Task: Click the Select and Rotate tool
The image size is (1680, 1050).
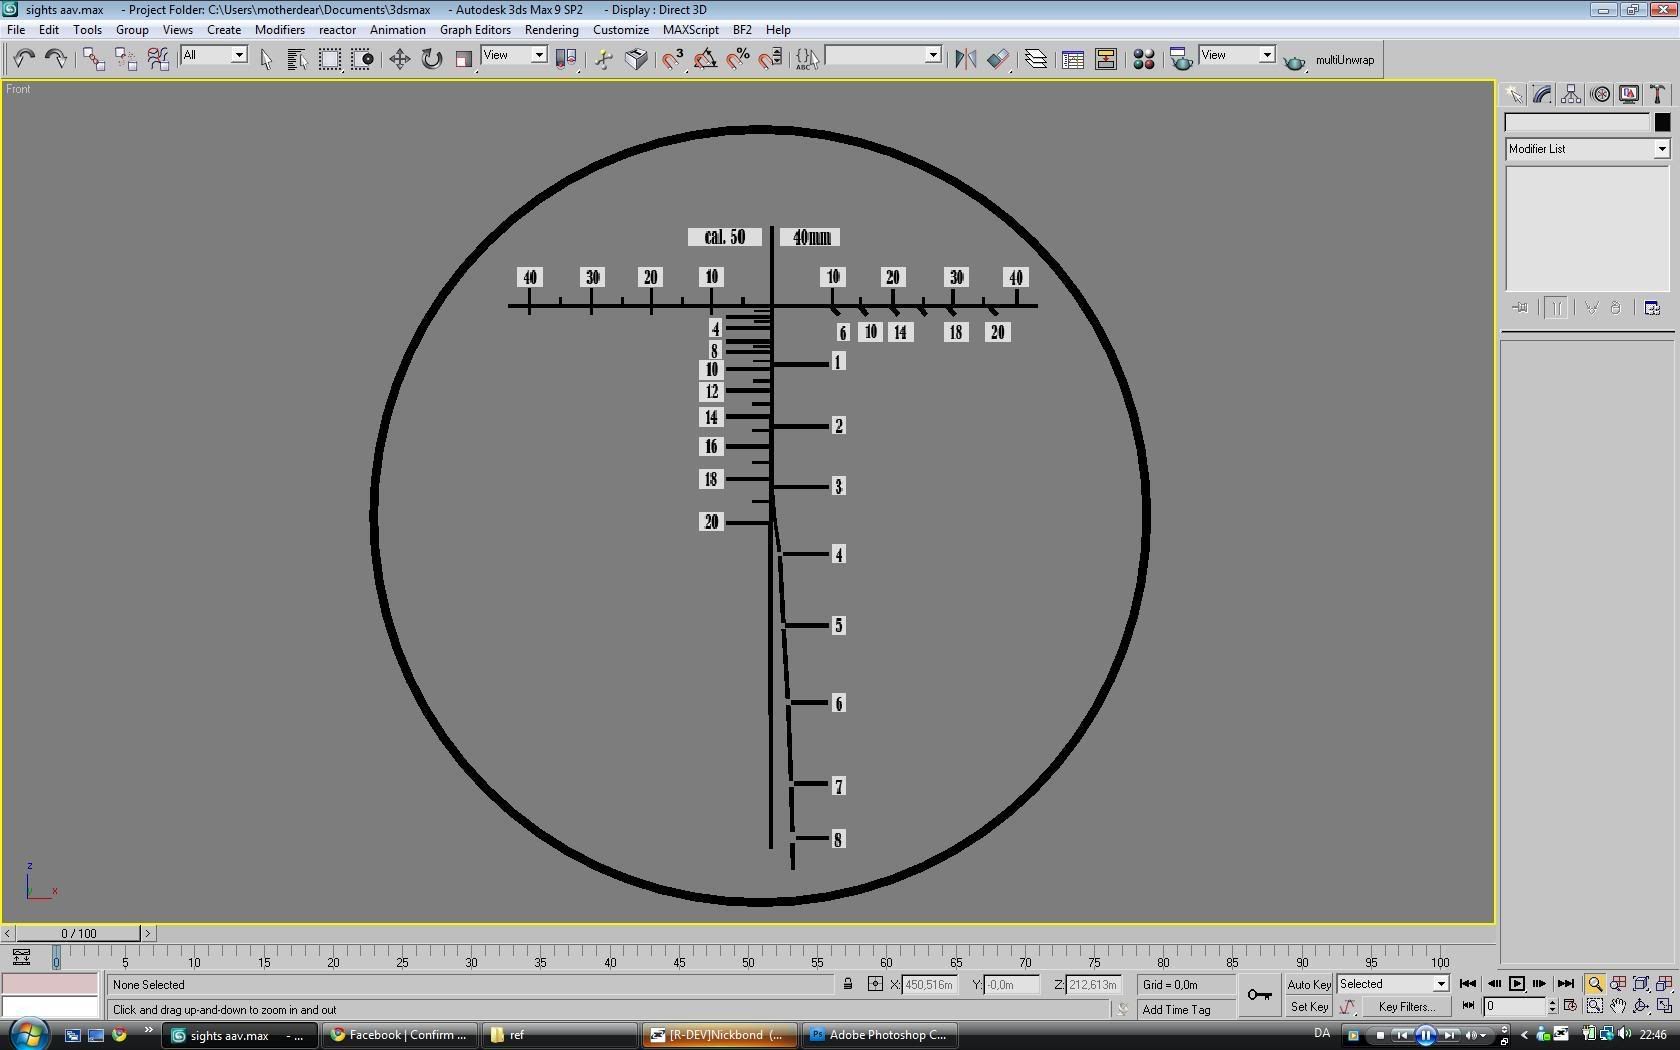Action: pyautogui.click(x=431, y=59)
